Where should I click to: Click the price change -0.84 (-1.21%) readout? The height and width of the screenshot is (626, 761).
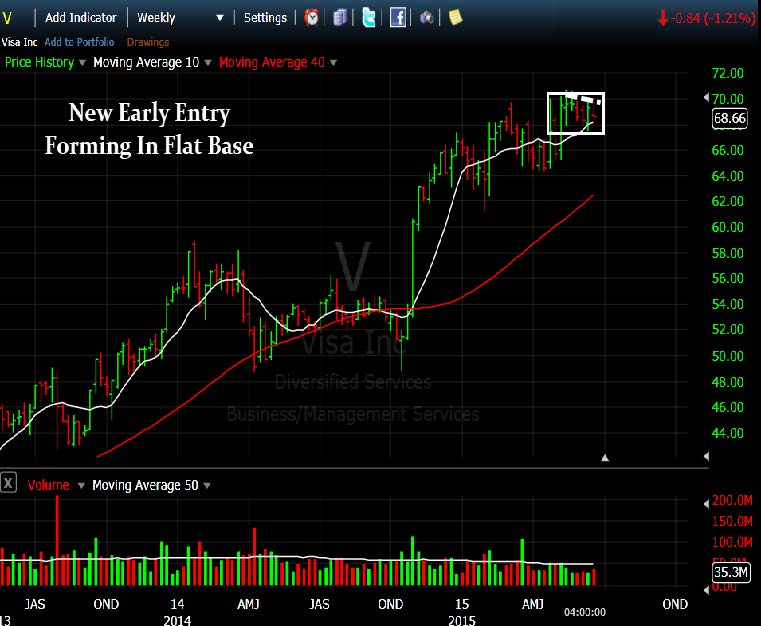click(707, 18)
